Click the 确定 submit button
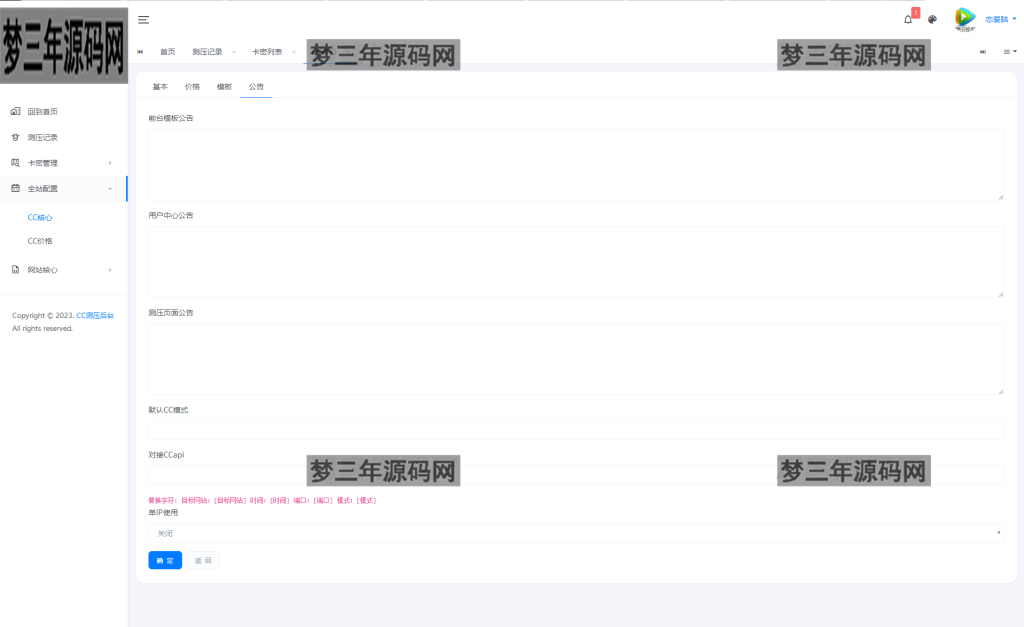 [x=165, y=560]
